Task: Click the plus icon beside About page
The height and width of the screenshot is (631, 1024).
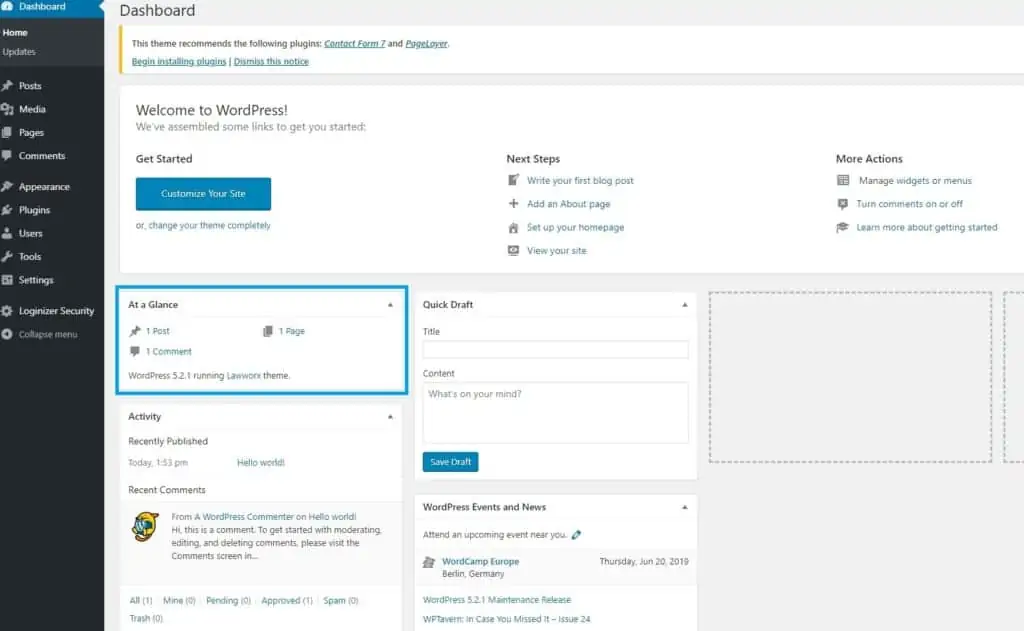Action: pos(513,203)
